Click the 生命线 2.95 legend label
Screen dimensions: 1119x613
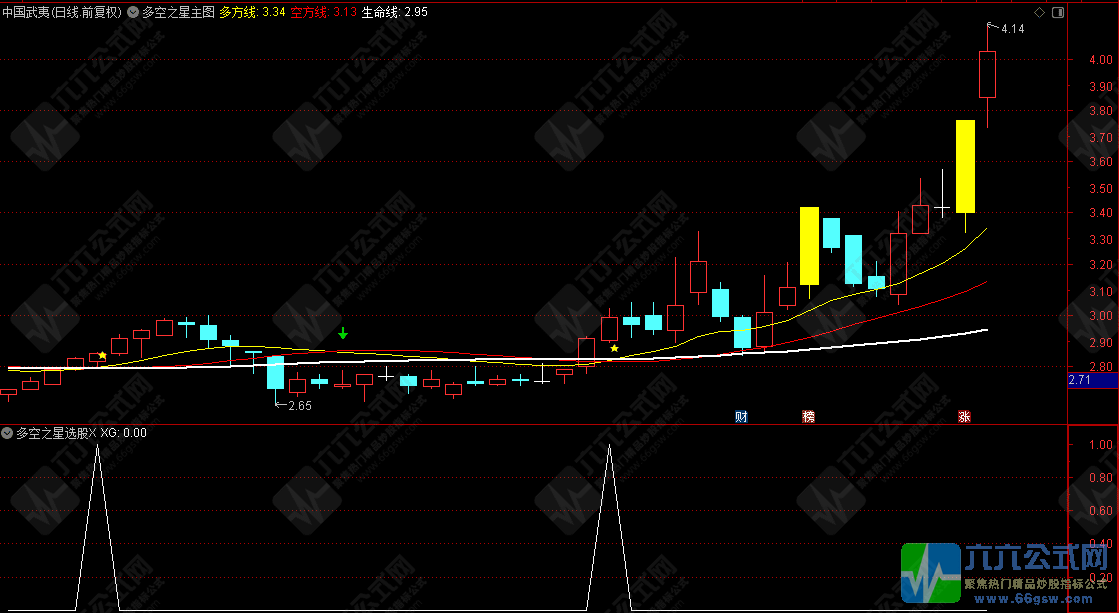pyautogui.click(x=394, y=13)
